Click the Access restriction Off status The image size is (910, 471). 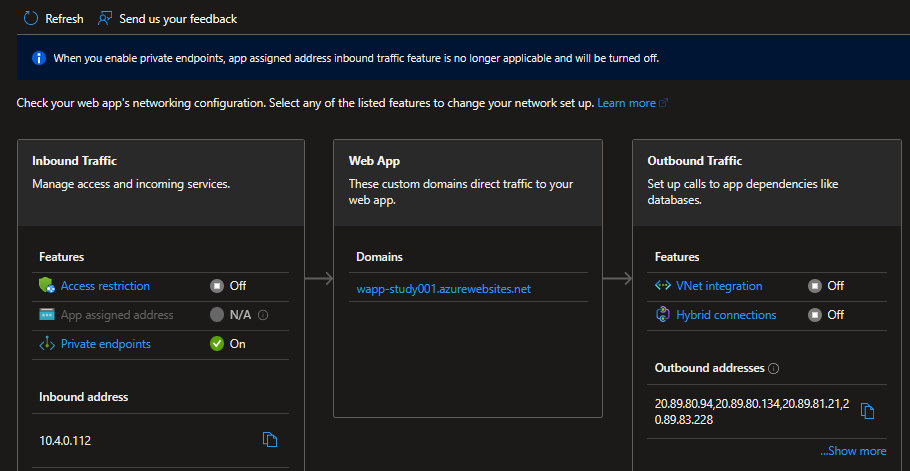point(228,286)
